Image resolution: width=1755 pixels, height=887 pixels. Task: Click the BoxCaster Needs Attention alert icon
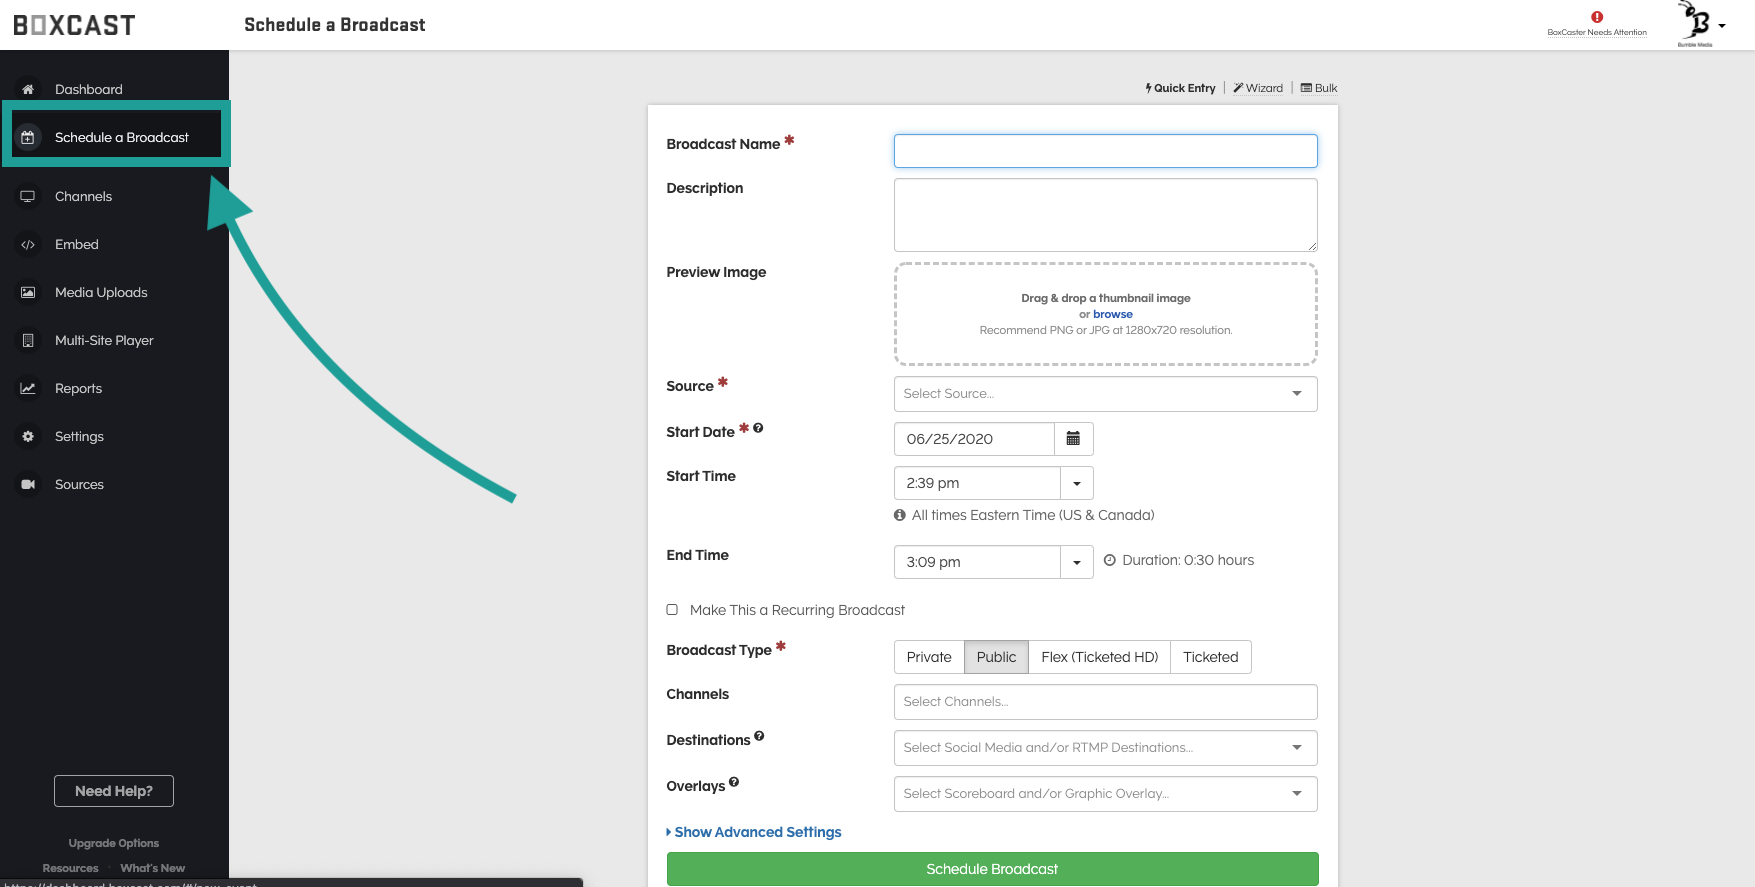point(1597,17)
